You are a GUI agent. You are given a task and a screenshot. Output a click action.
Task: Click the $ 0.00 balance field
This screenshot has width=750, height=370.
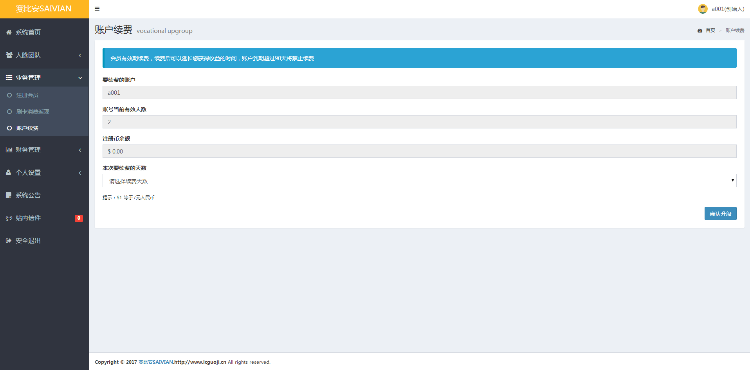[419, 151]
